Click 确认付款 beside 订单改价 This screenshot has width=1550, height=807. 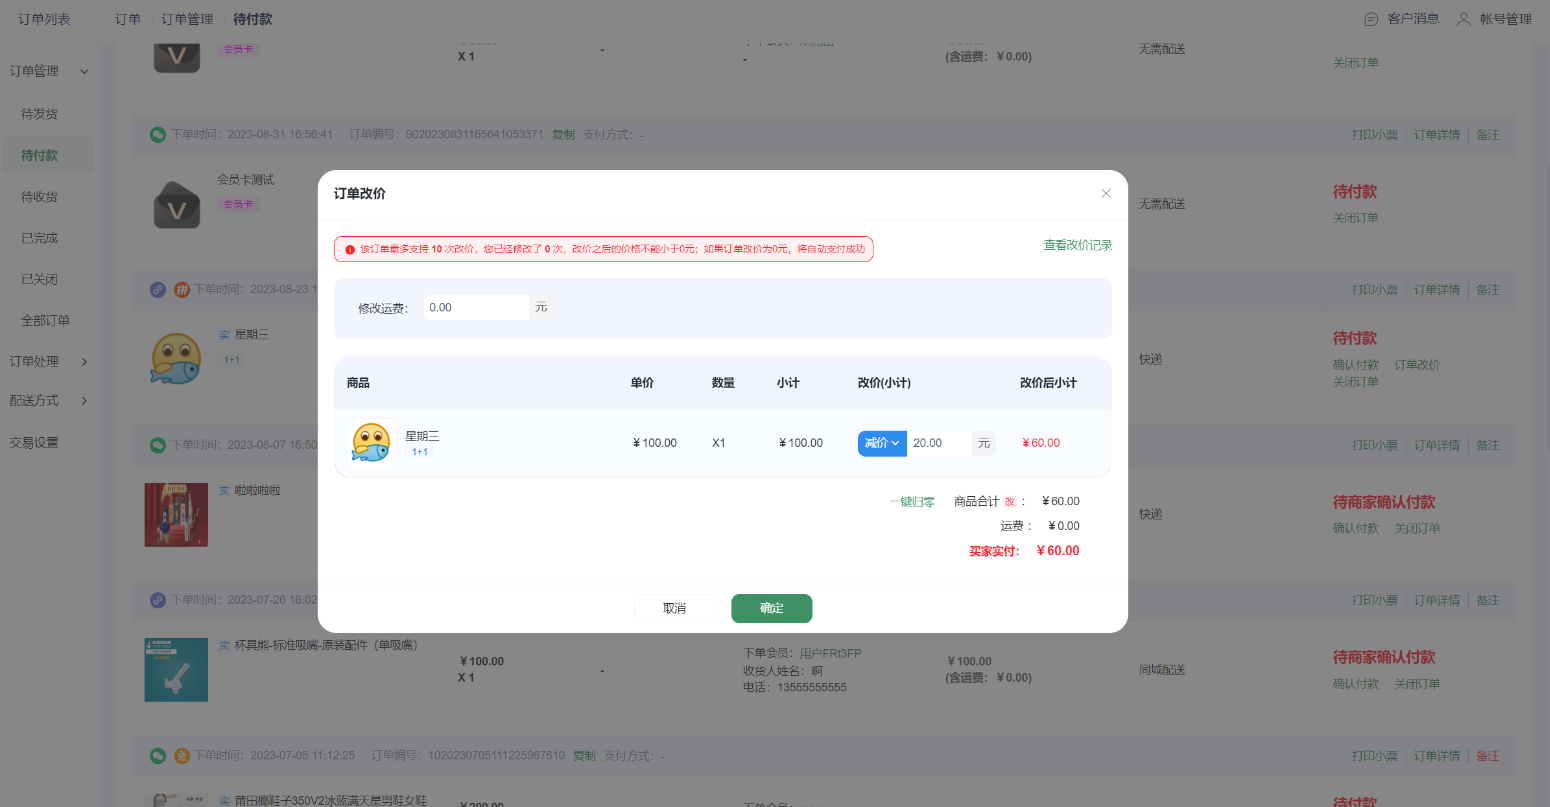point(1355,365)
